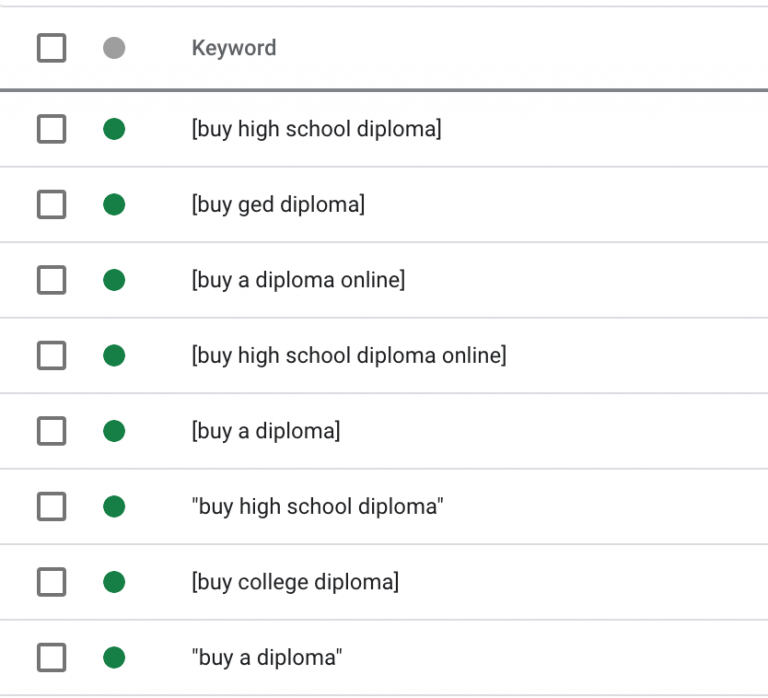The image size is (768, 698).
Task: Click the "buy a diploma" phrase keyword text
Action: point(267,658)
